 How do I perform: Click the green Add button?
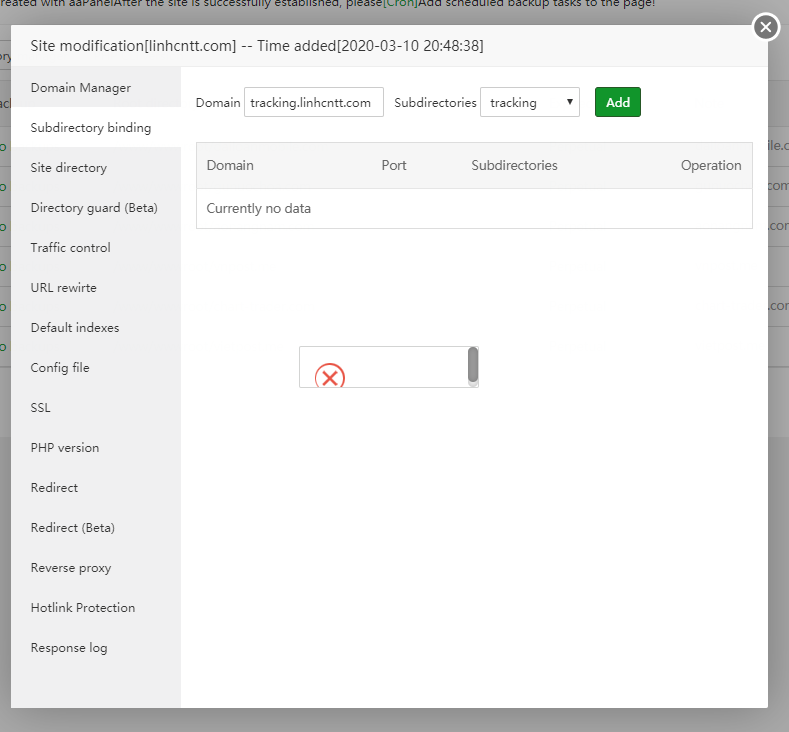point(617,102)
